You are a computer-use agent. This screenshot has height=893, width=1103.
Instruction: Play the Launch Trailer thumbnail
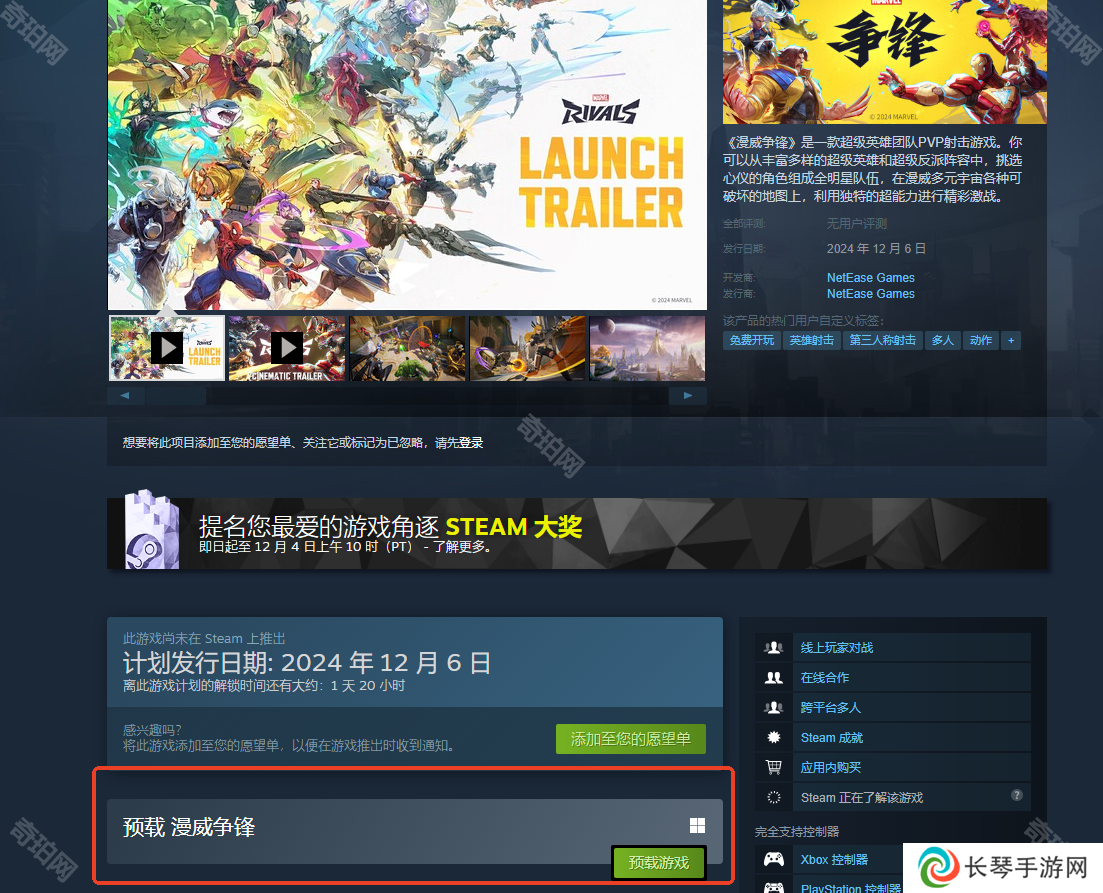coord(167,348)
